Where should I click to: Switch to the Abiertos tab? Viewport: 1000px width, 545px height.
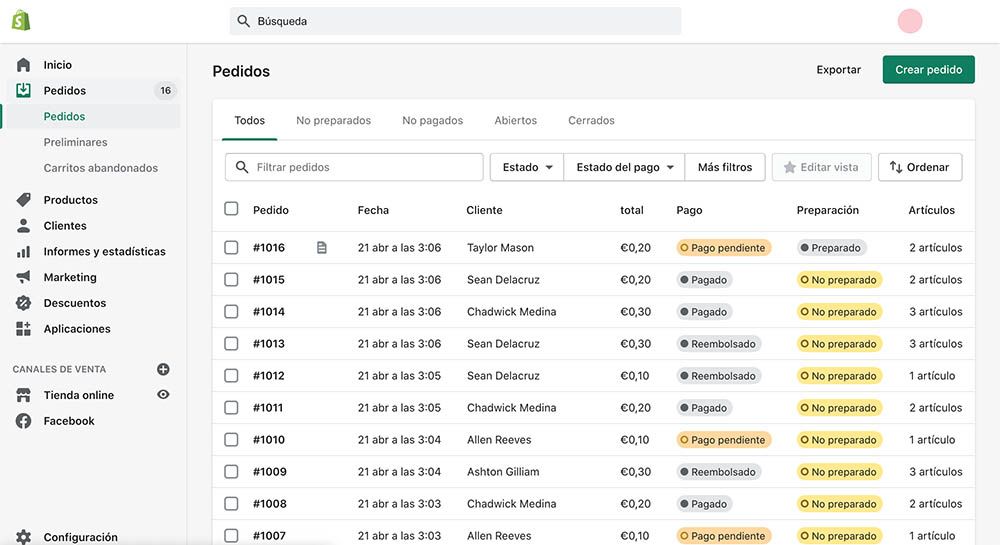515,120
